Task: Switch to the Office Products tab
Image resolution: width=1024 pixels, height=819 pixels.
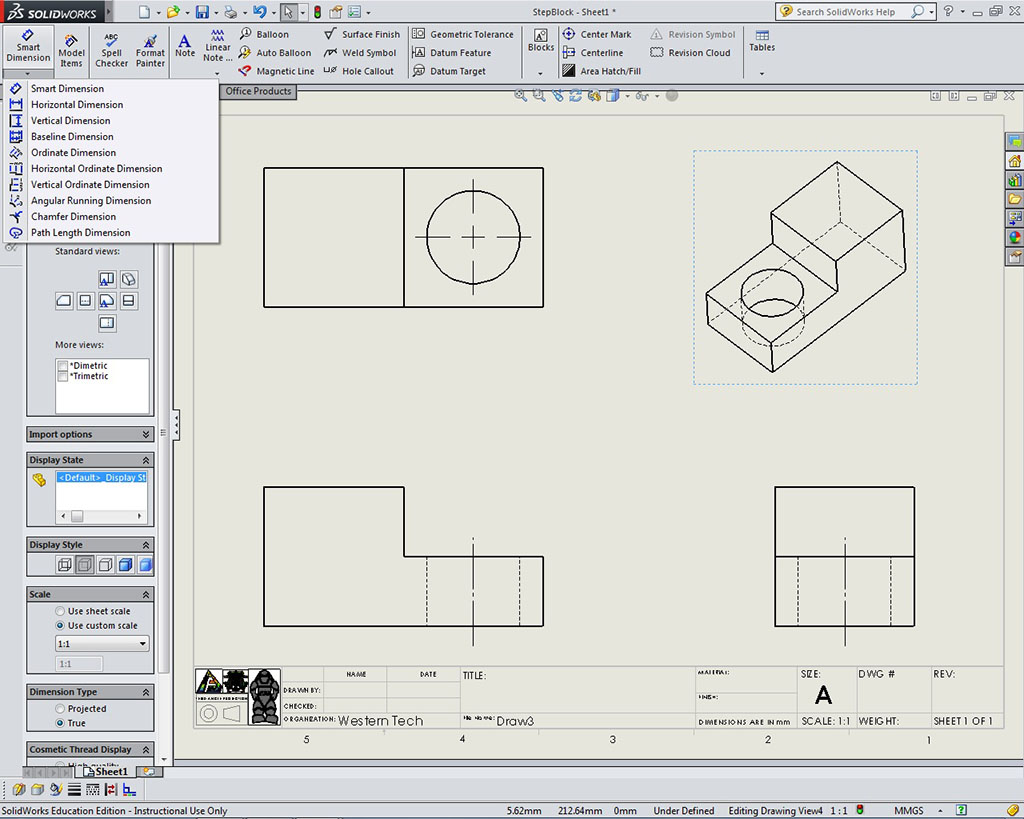Action: click(x=258, y=91)
